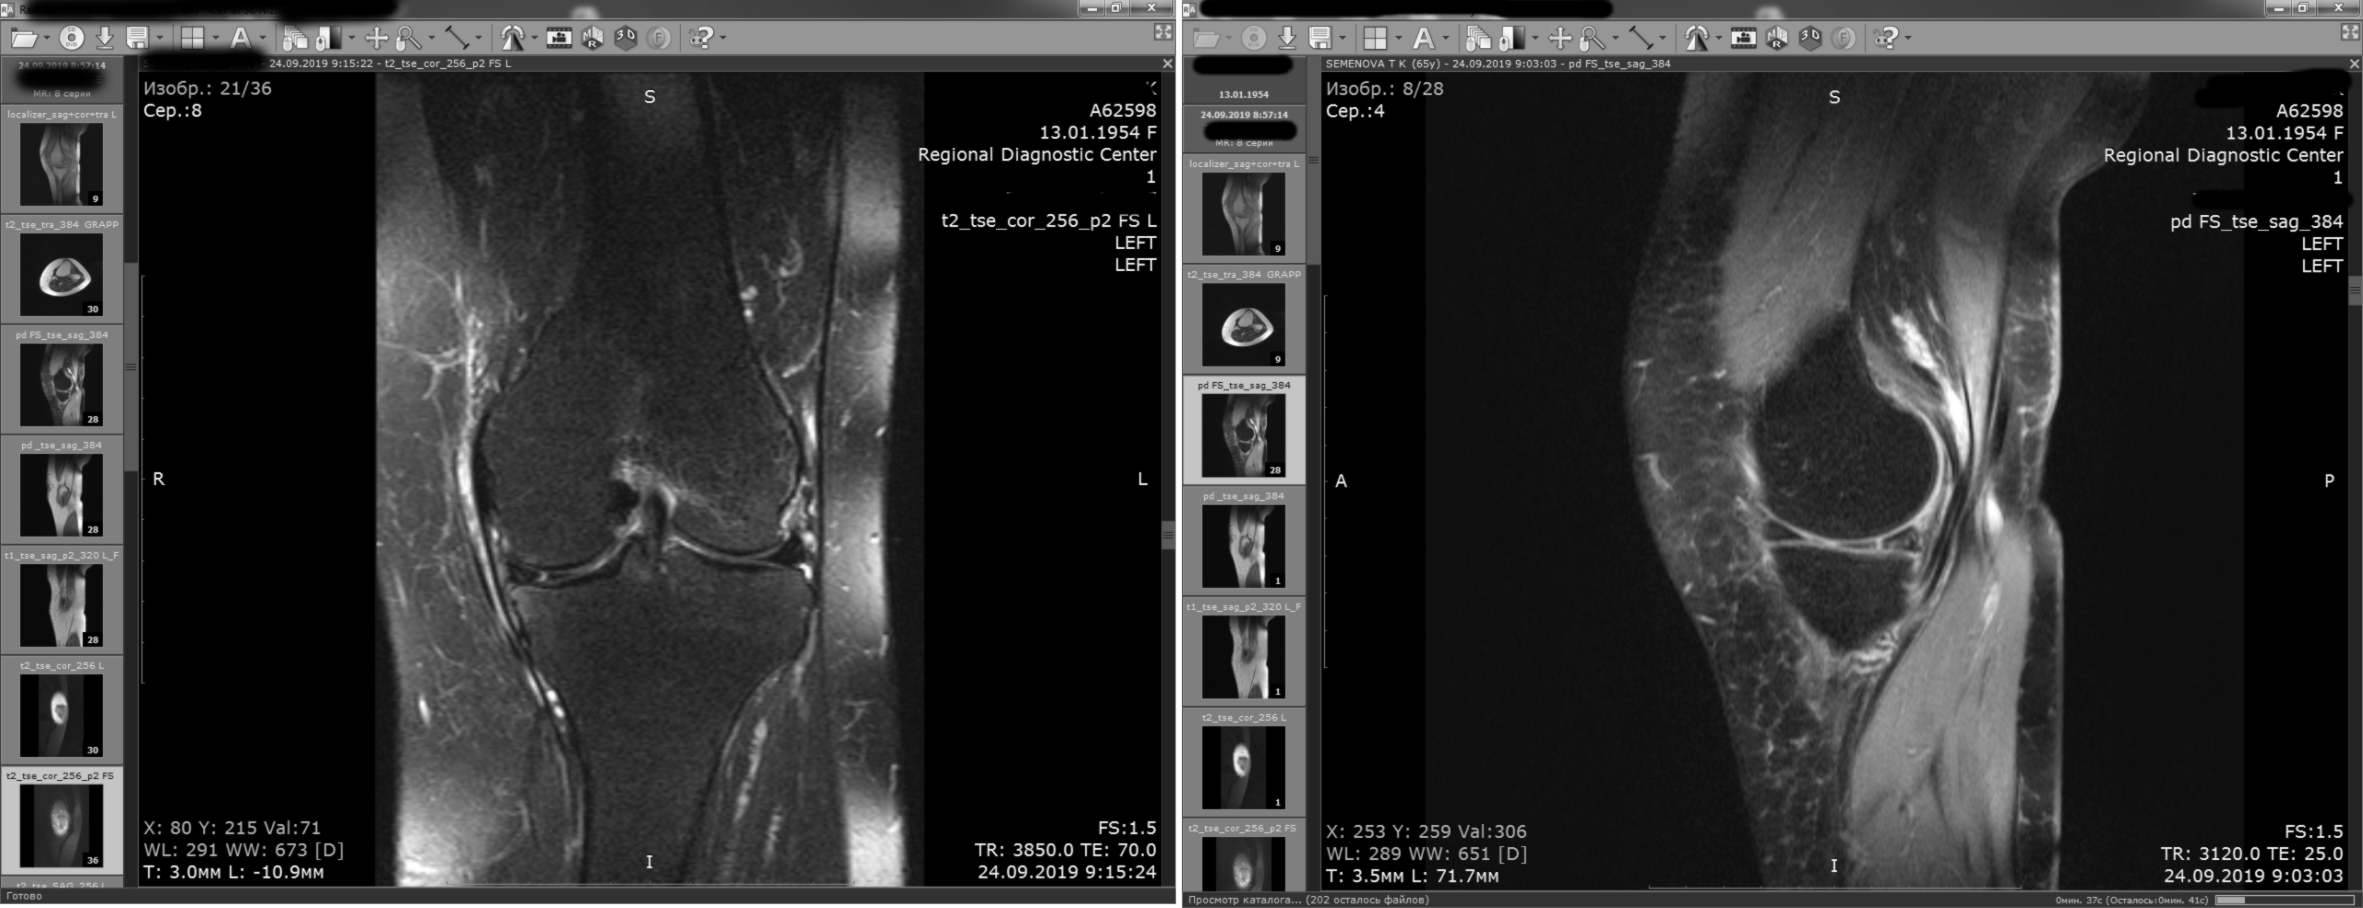The height and width of the screenshot is (908, 2363).
Task: Close the t2_tse_cor_256_p2 FS image panel
Action: 1167,63
